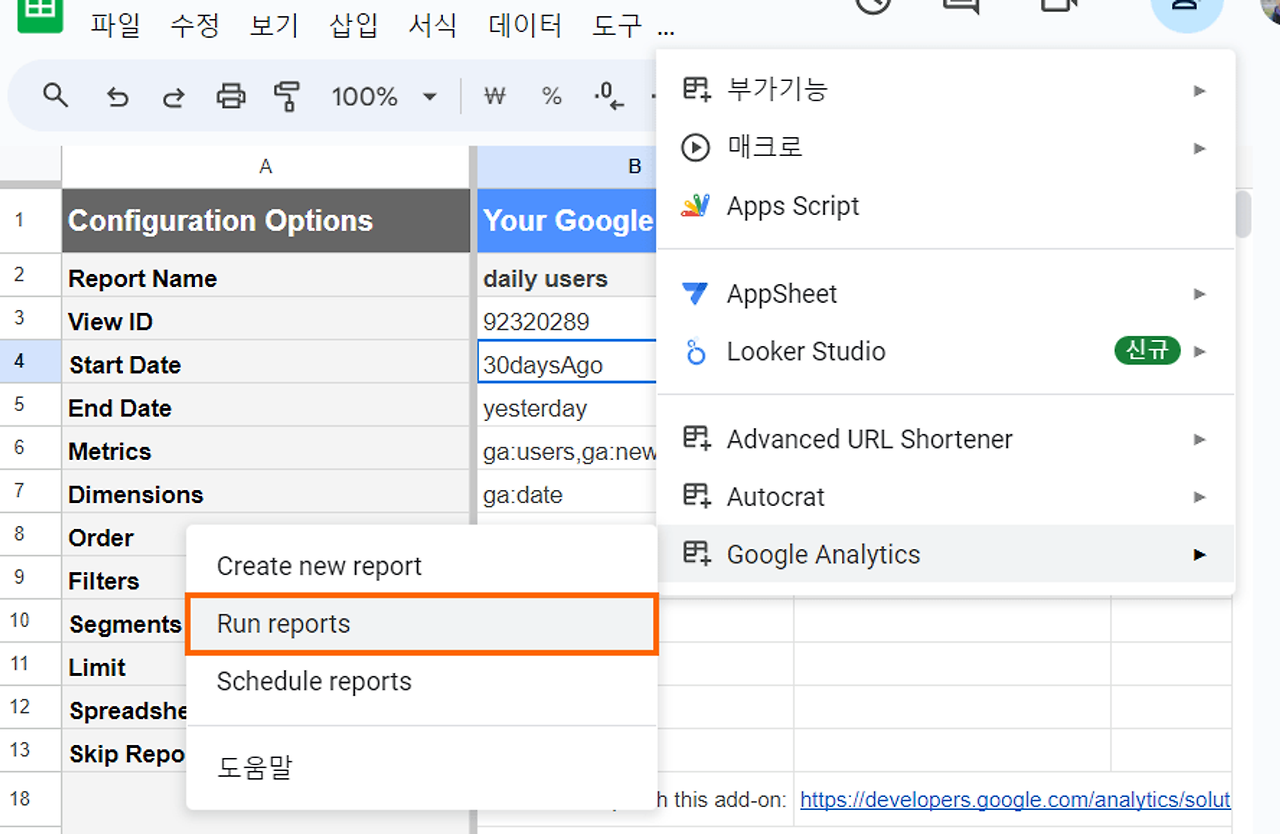Image resolution: width=1280 pixels, height=834 pixels.
Task: Expand the Looker Studio submenu arrow
Action: point(1200,352)
